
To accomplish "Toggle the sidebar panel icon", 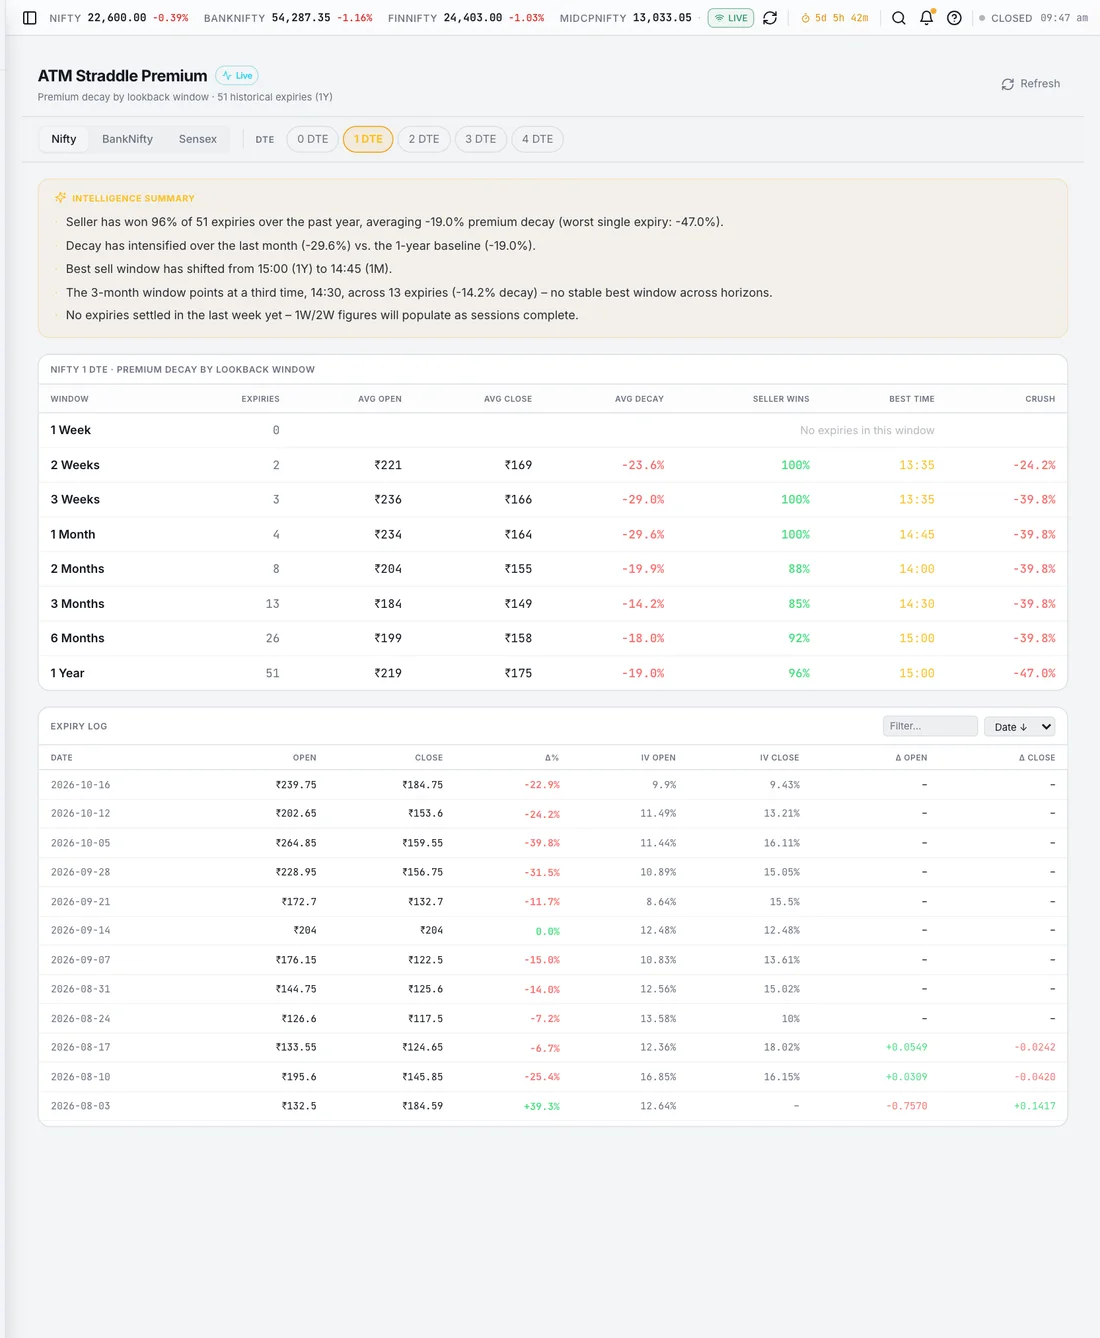I will (30, 18).
